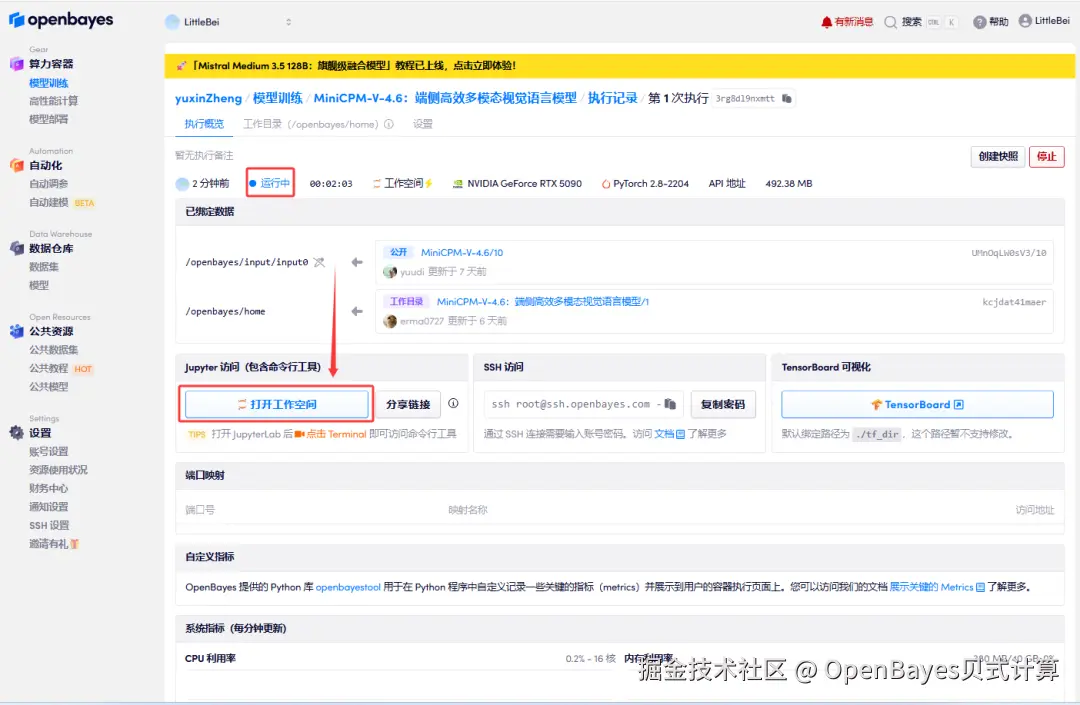Select 模型训练 in the sidebar
Screen dimensions: 1080x705
pos(48,83)
